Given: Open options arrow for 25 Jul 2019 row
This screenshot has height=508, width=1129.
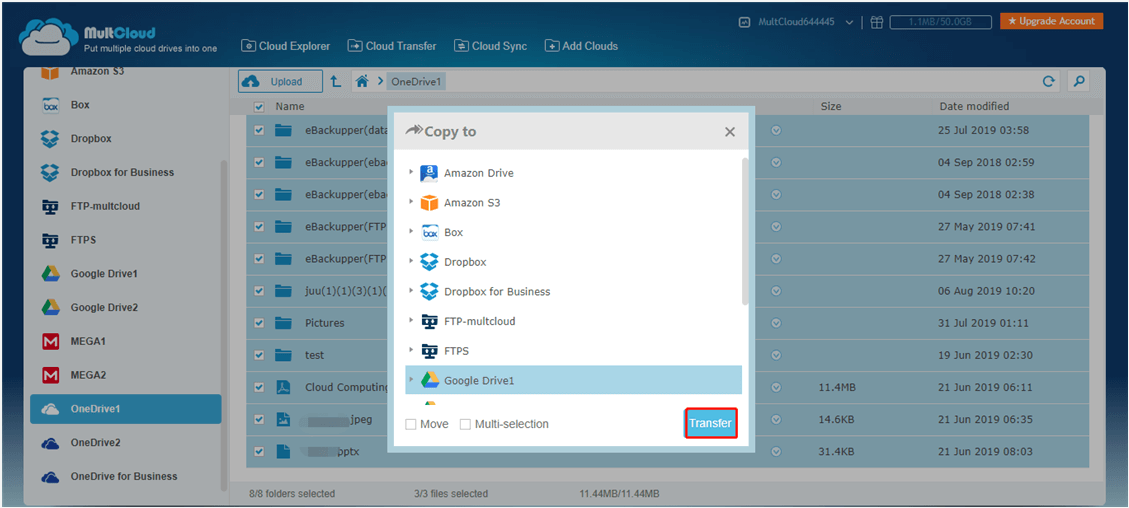Looking at the screenshot, I should (x=776, y=131).
